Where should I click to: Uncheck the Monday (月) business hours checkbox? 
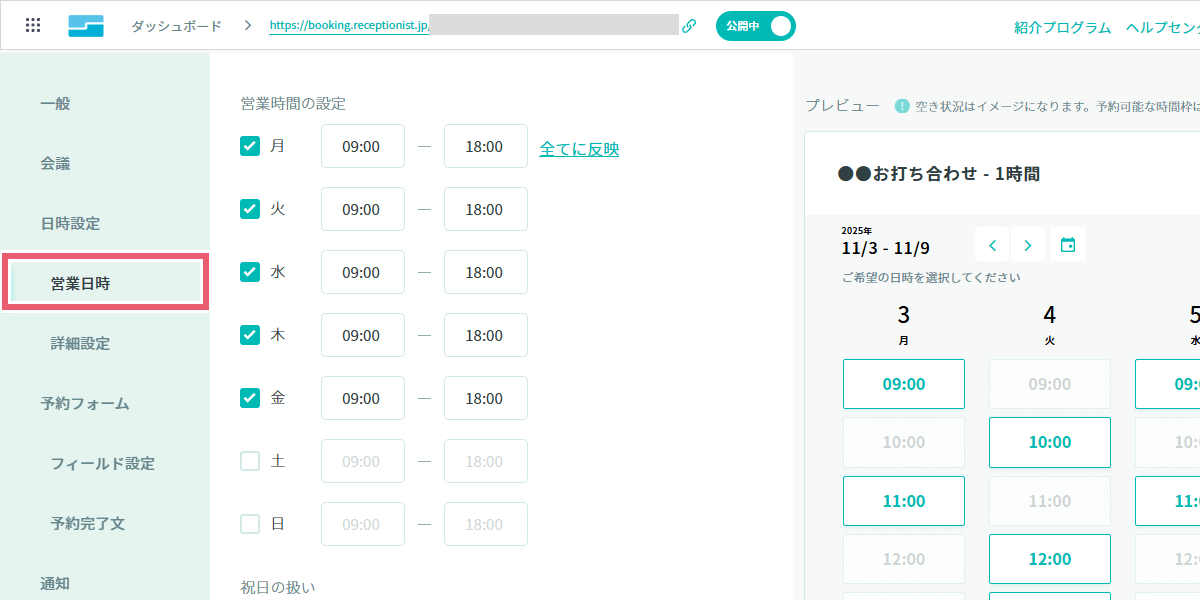249,145
